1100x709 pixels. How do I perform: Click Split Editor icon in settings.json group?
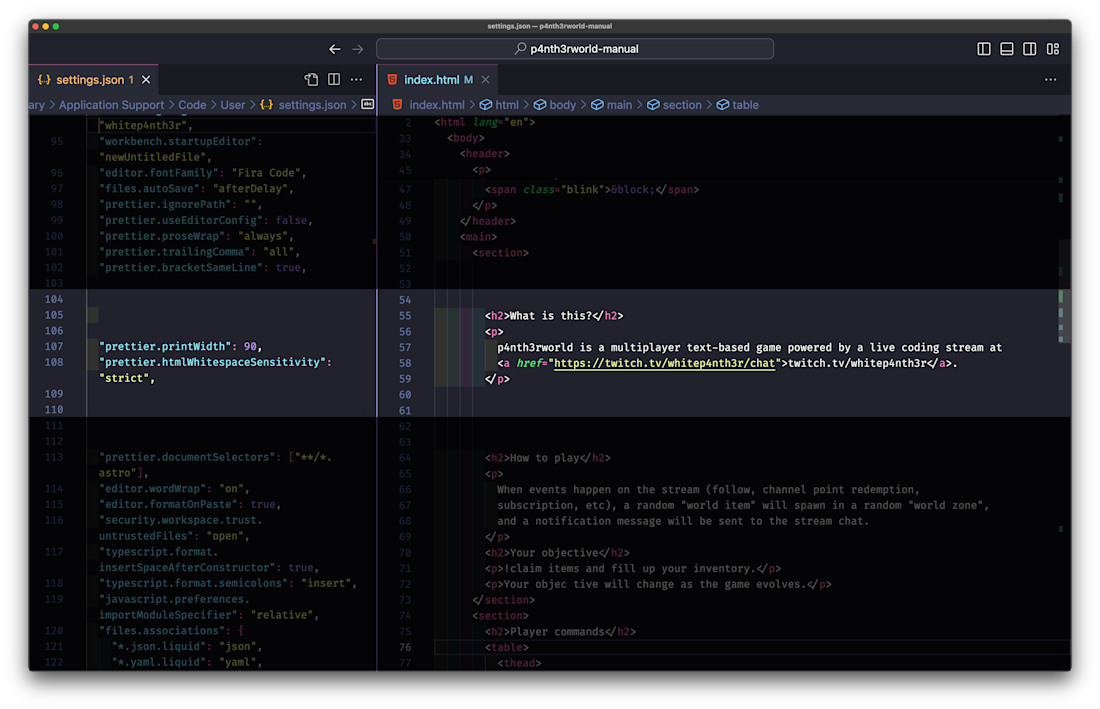point(334,80)
